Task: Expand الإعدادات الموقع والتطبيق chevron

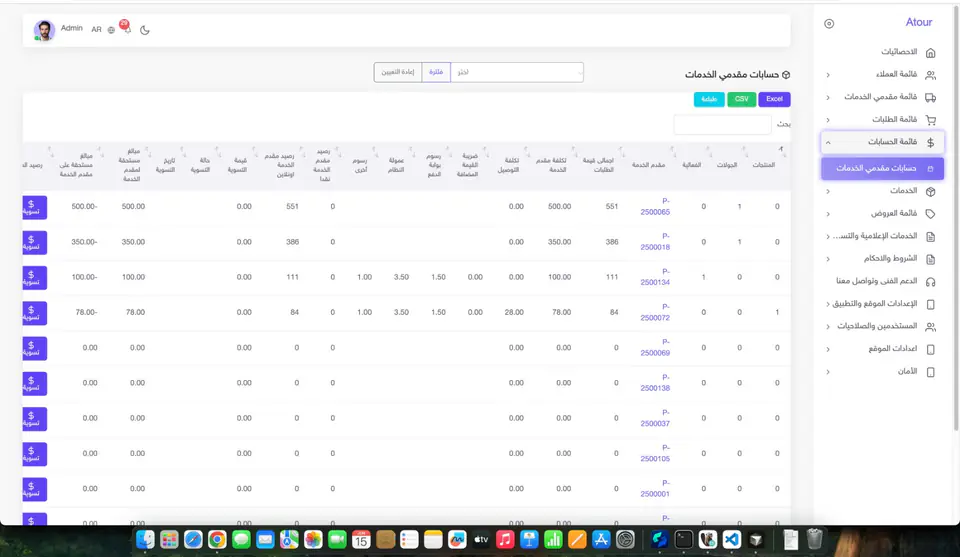Action: coord(828,304)
